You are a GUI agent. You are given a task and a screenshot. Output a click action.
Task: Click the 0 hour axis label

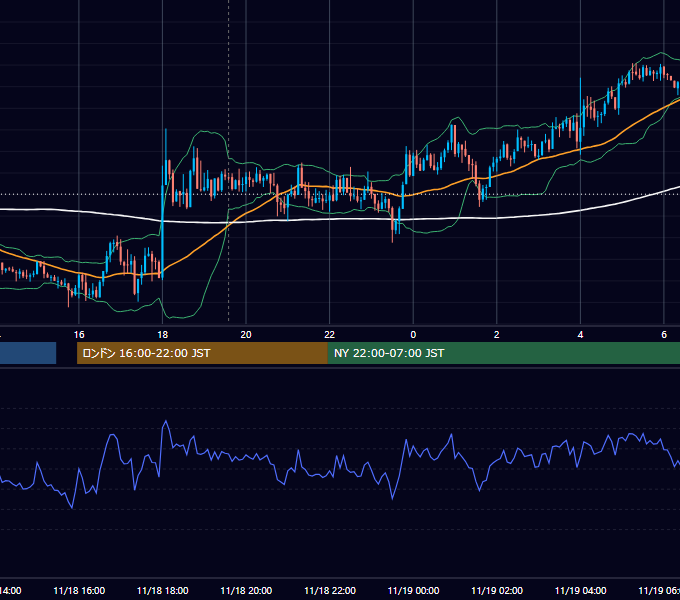coord(413,335)
